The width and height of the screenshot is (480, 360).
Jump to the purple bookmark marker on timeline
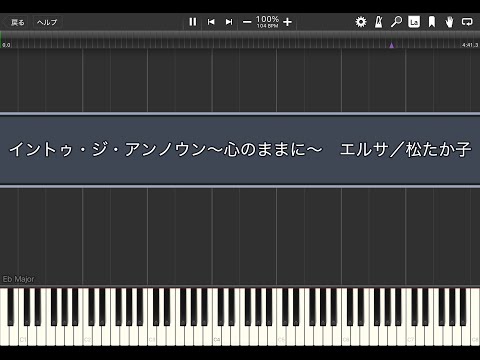(x=392, y=45)
